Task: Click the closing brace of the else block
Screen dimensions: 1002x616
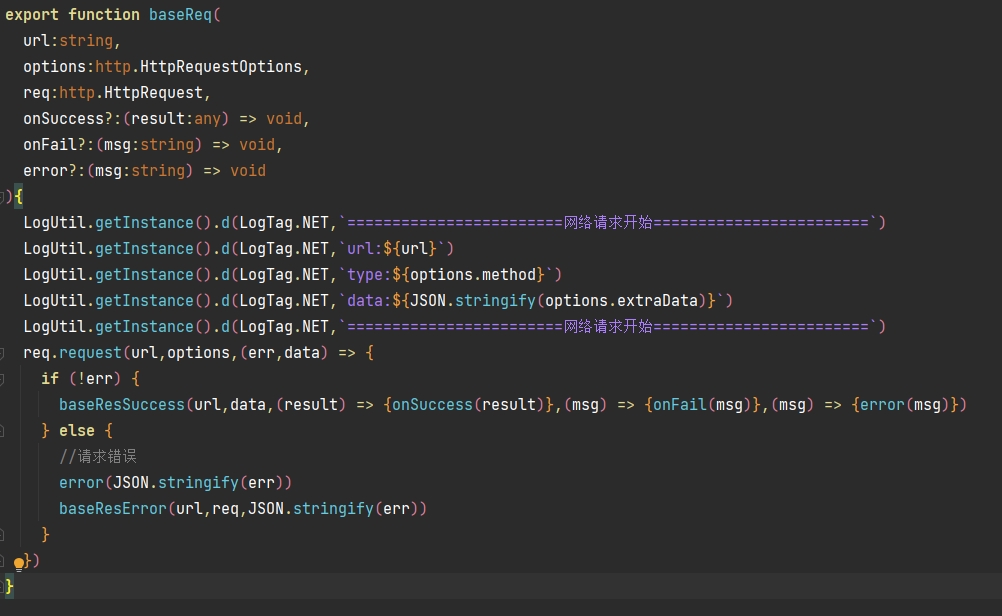Action: click(x=45, y=534)
